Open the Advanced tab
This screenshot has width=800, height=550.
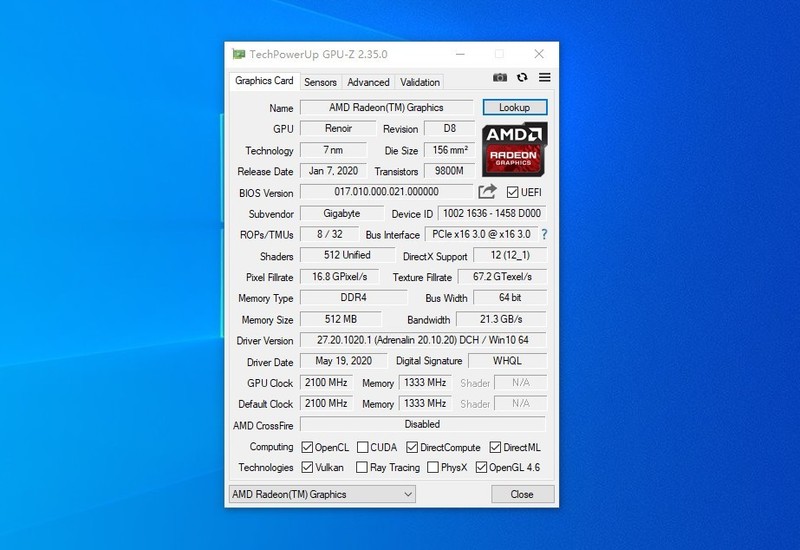tap(368, 82)
